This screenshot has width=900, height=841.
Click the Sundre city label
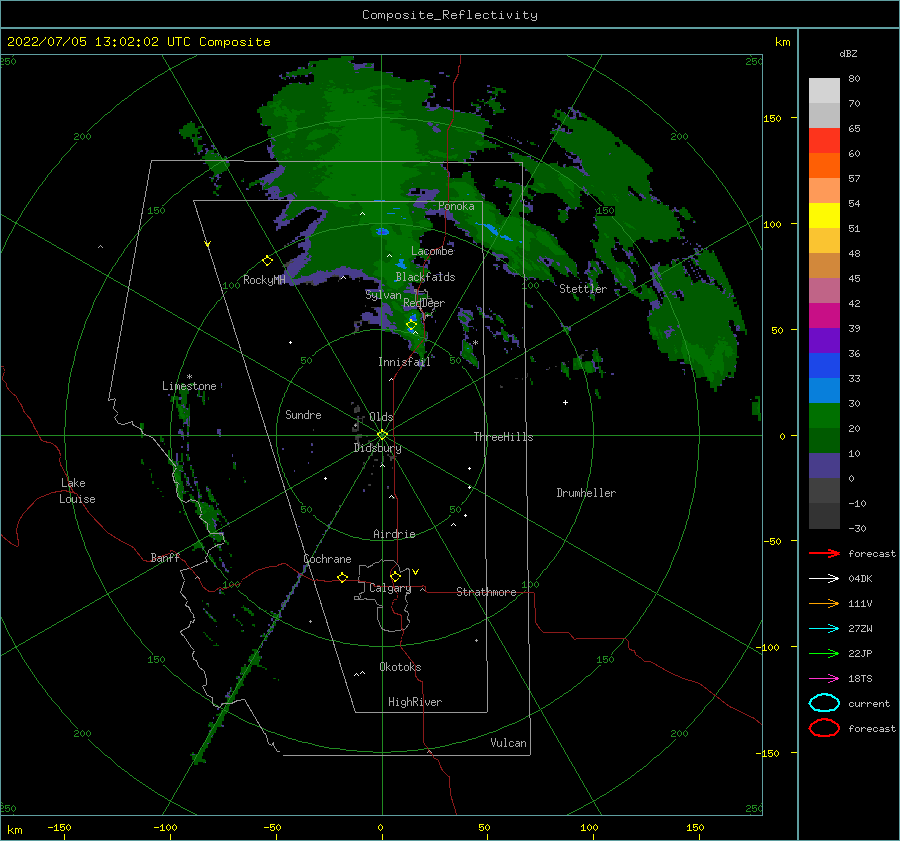(303, 414)
